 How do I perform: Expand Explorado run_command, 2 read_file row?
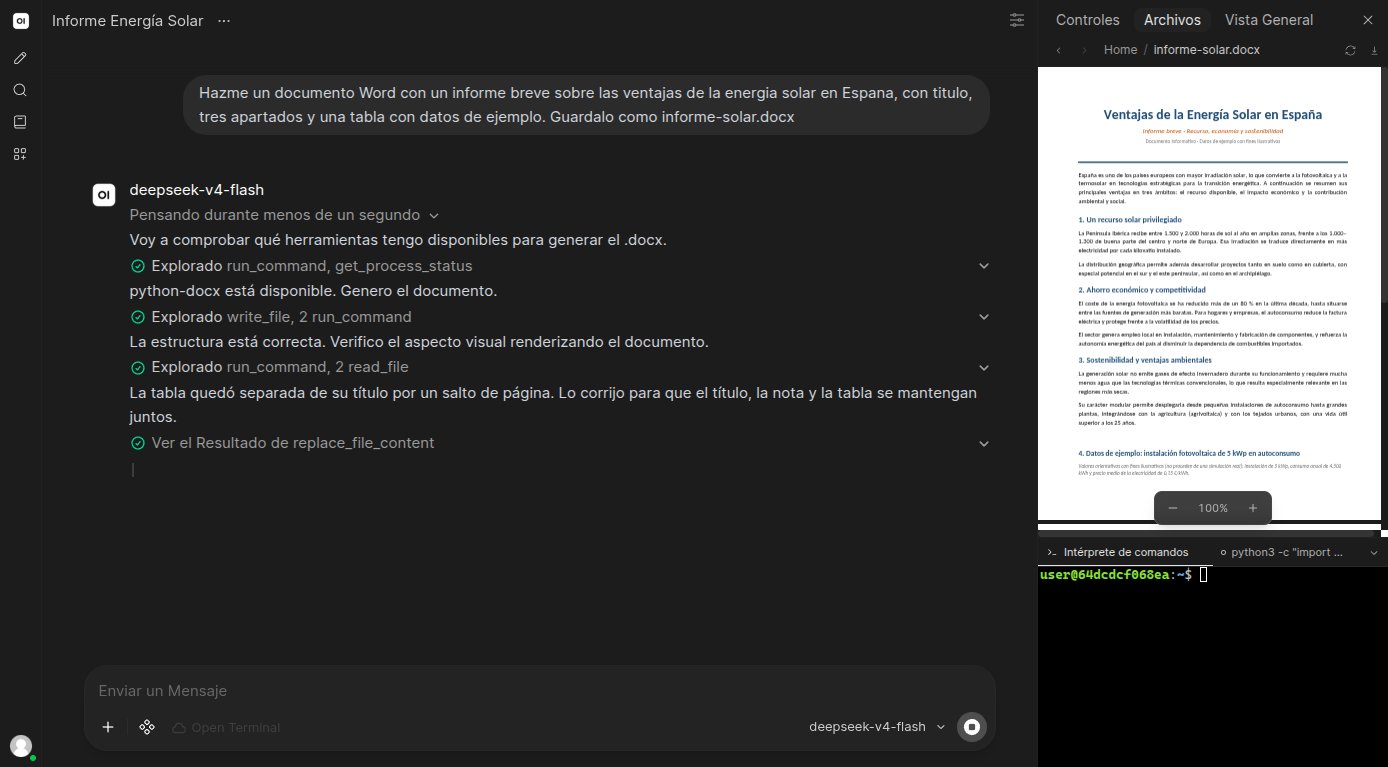[560, 367]
